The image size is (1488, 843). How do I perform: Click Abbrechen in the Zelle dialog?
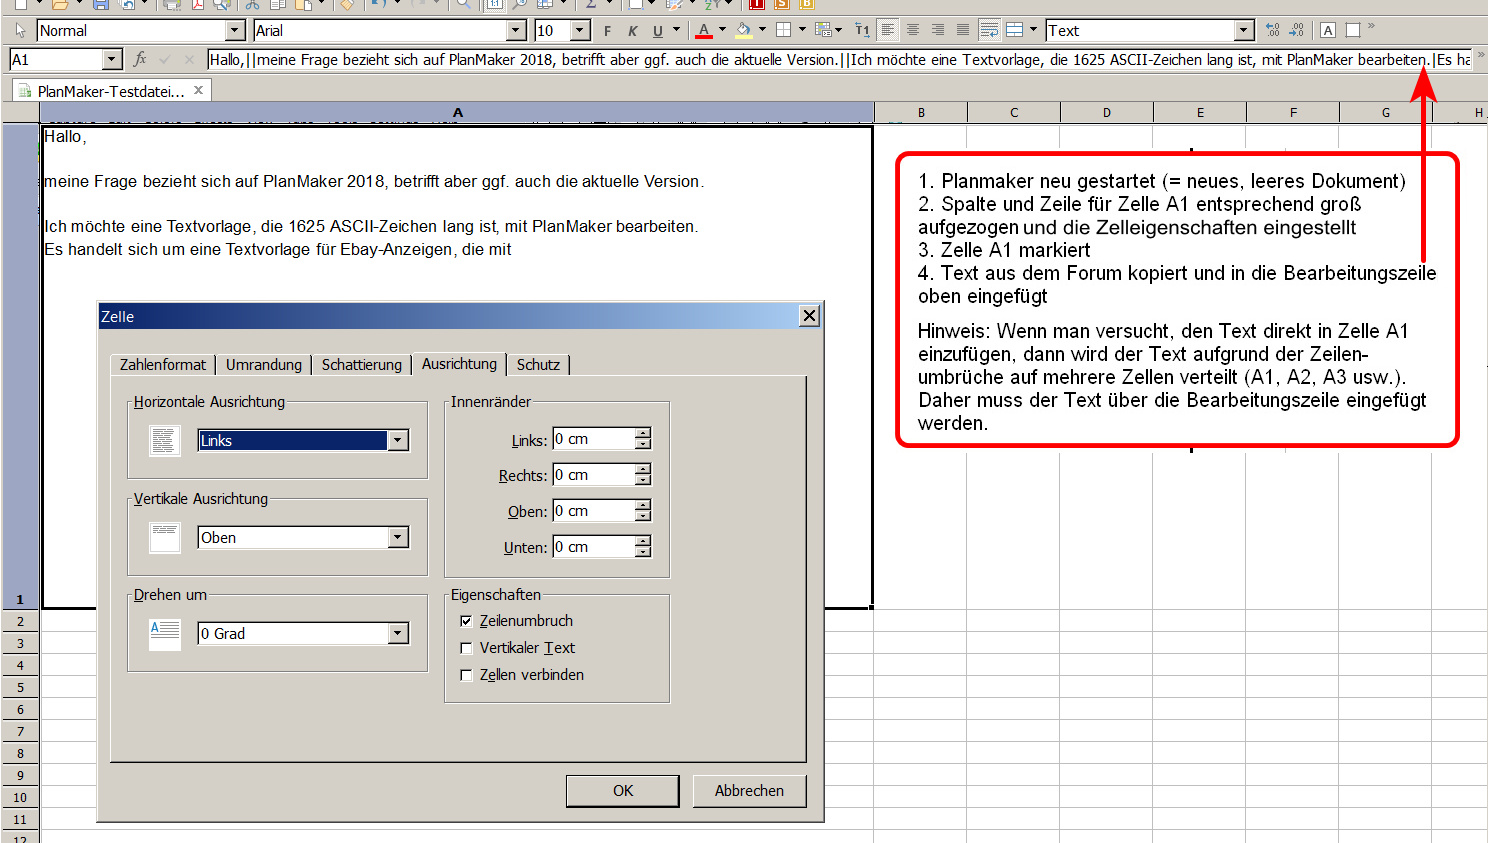[x=749, y=791]
